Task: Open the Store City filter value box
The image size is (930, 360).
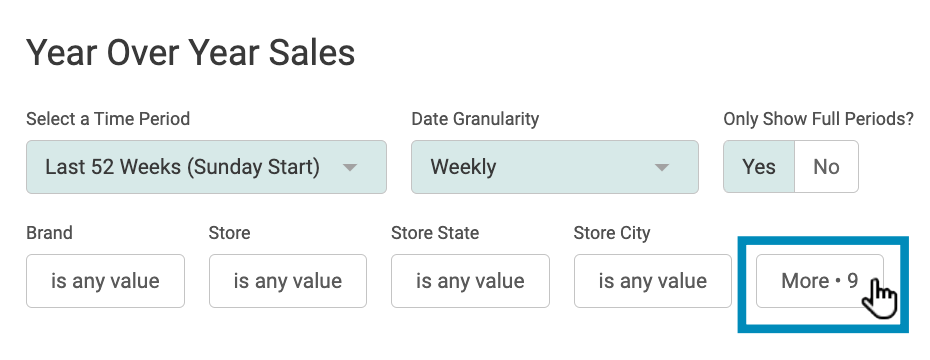Action: [652, 281]
